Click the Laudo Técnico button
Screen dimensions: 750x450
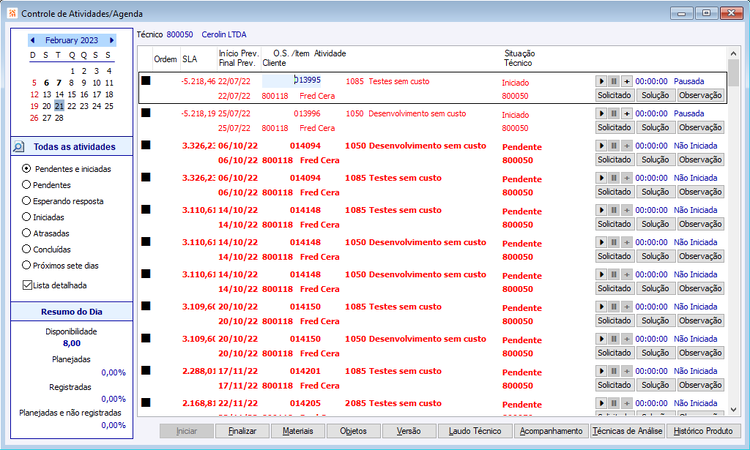(x=475, y=431)
